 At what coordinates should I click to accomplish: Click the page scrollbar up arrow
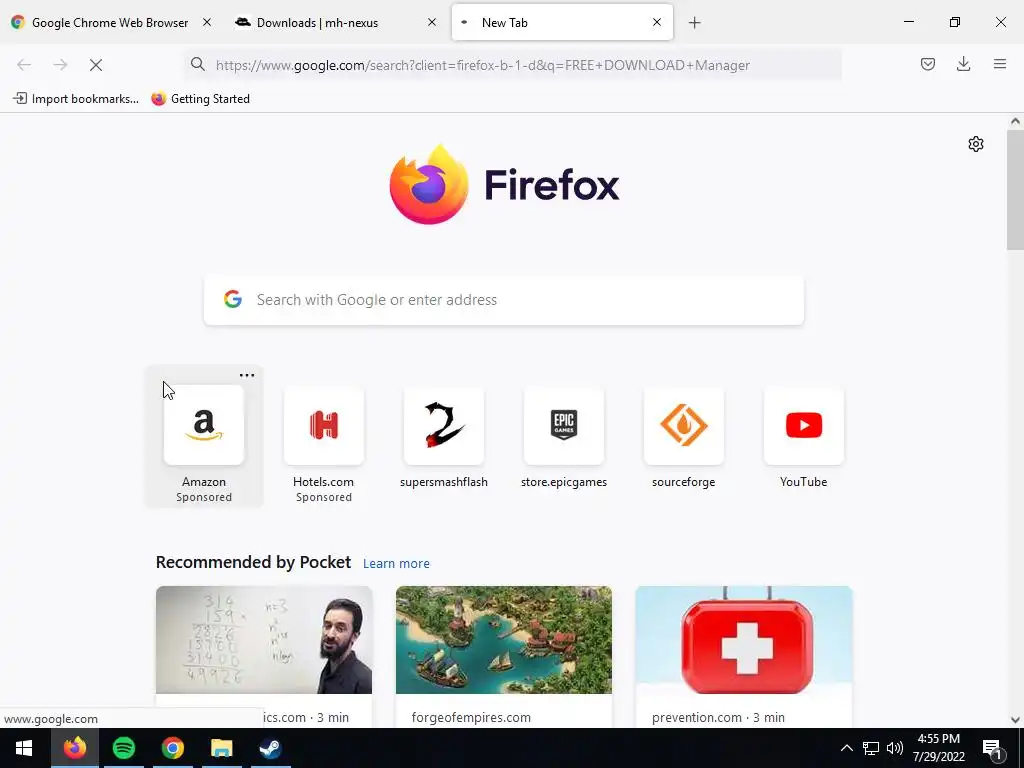pos(1015,121)
